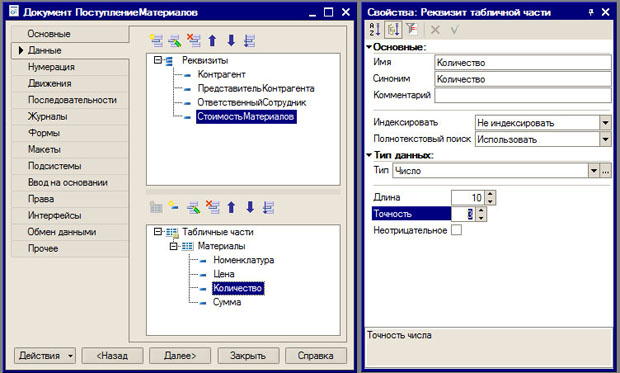Click the apply checkmark icon in properties toolbar
Image resolution: width=620 pixels, height=373 pixels.
tap(454, 30)
